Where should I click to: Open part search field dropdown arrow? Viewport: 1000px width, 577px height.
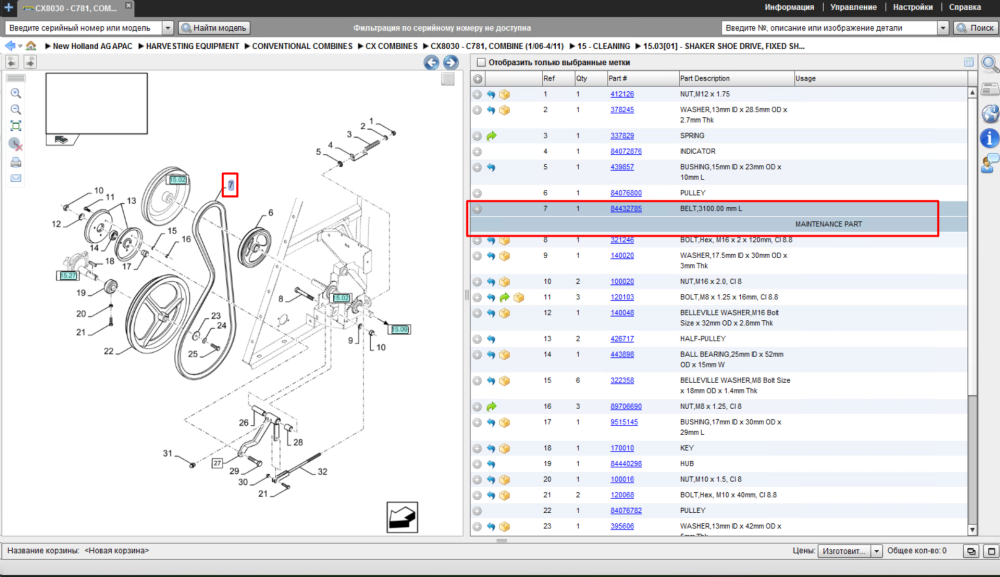[x=943, y=28]
